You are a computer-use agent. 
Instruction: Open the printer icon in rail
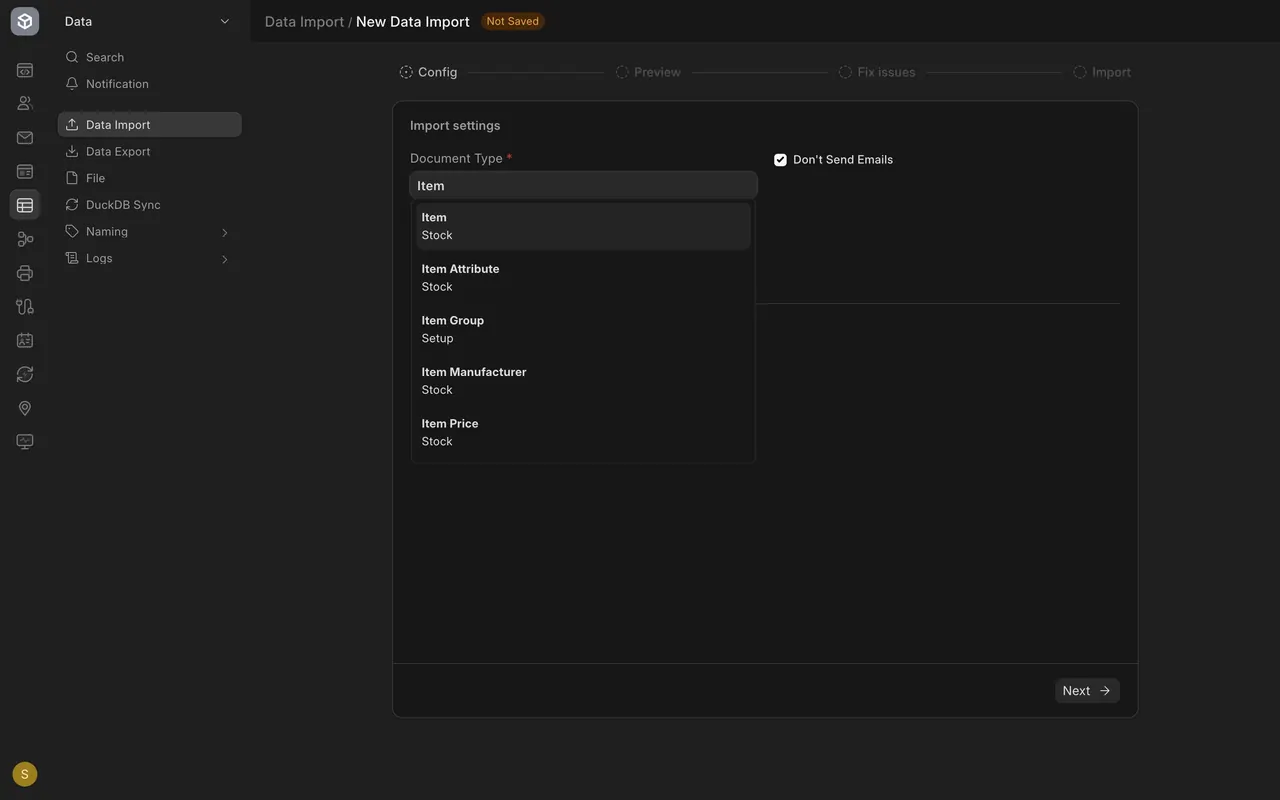pyautogui.click(x=25, y=273)
